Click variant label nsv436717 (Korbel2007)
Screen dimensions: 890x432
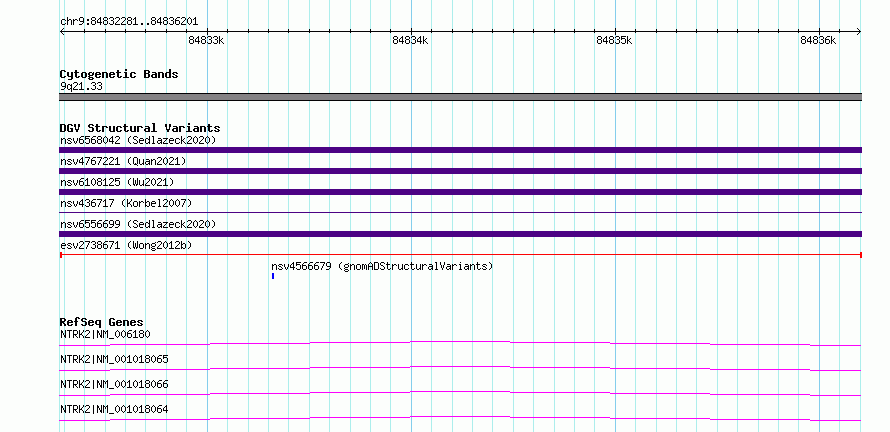[126, 203]
